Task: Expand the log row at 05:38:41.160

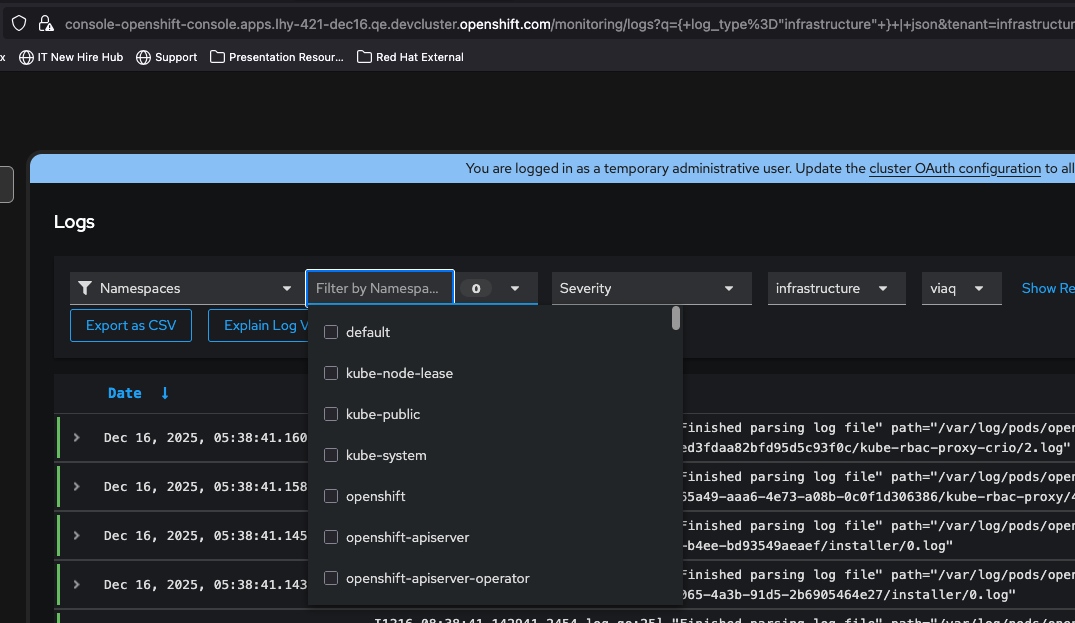Action: pos(77,437)
